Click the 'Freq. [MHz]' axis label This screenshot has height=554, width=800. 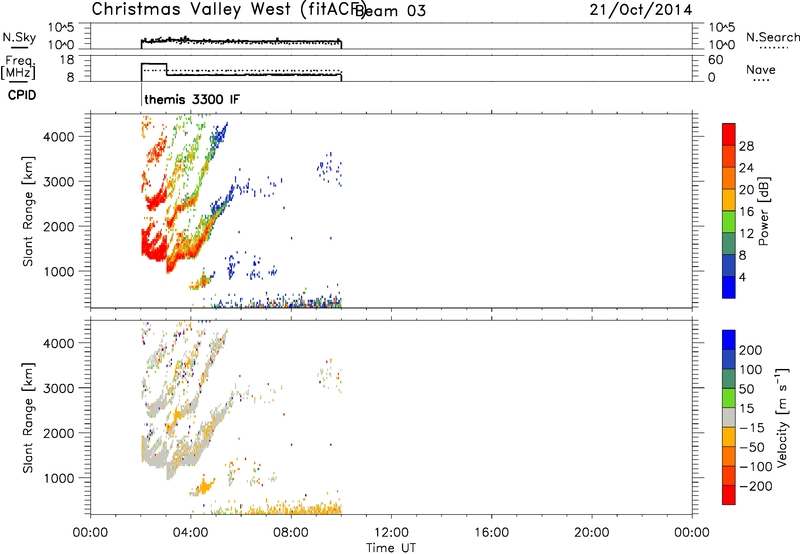19,67
